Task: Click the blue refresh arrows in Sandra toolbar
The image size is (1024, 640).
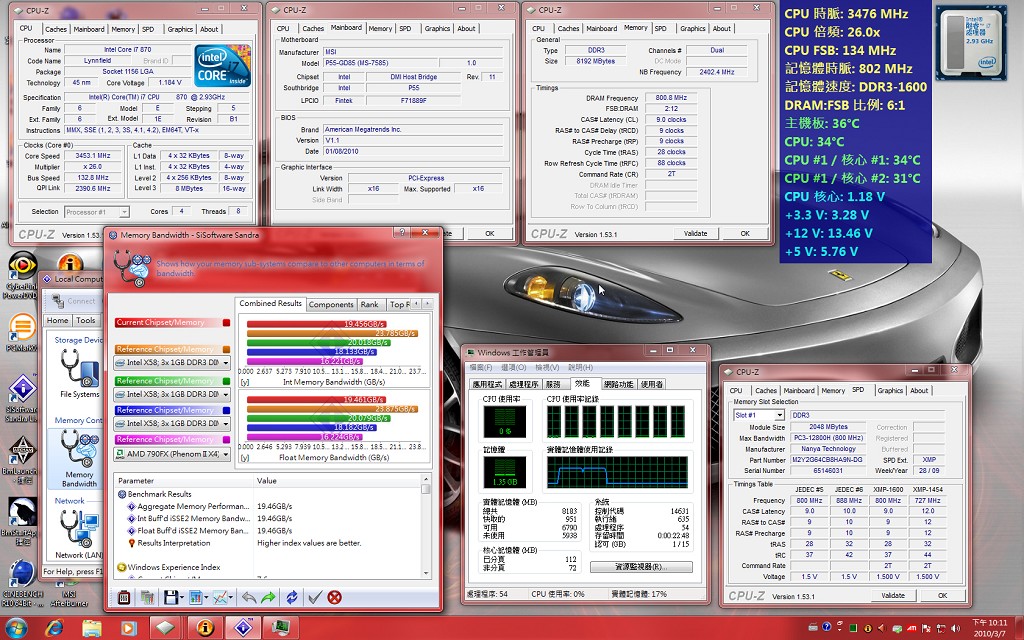Action: [x=292, y=597]
